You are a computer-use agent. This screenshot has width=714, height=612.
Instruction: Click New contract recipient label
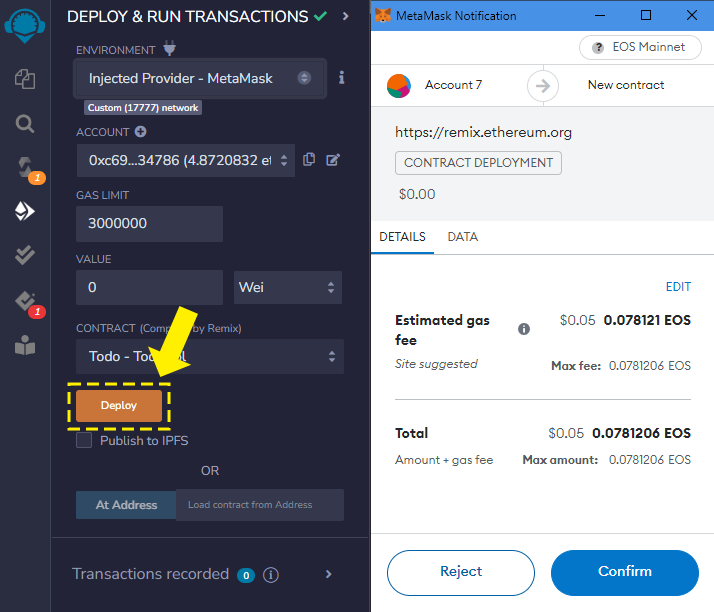tap(626, 85)
